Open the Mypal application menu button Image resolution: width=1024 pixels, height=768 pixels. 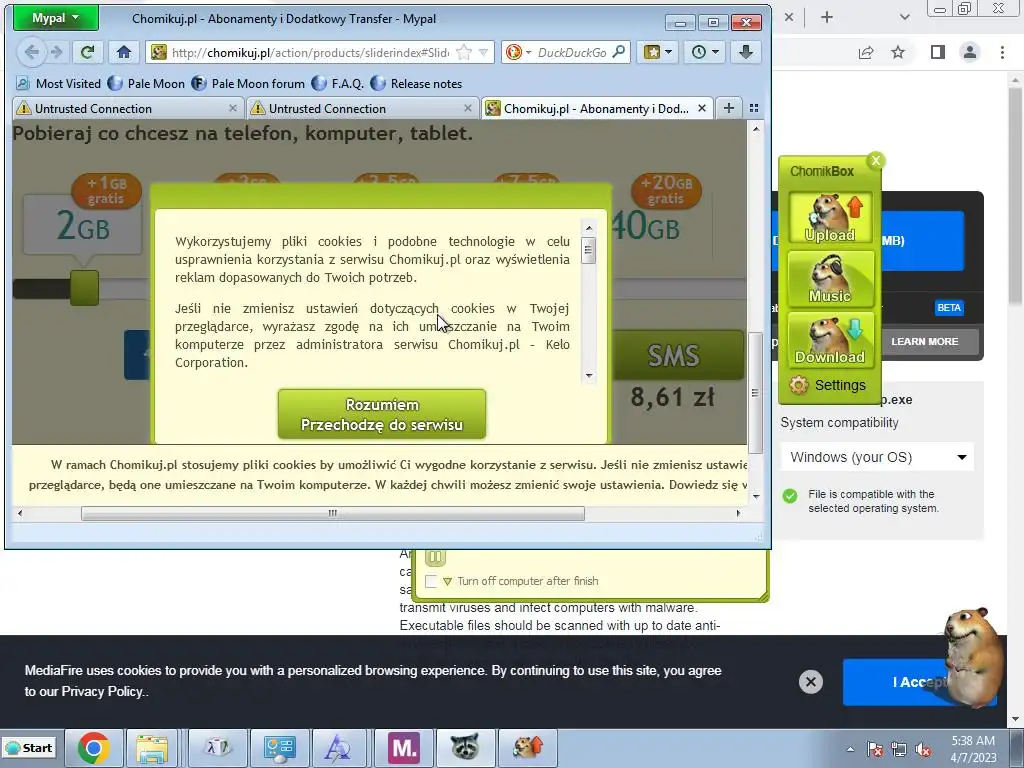pyautogui.click(x=56, y=18)
